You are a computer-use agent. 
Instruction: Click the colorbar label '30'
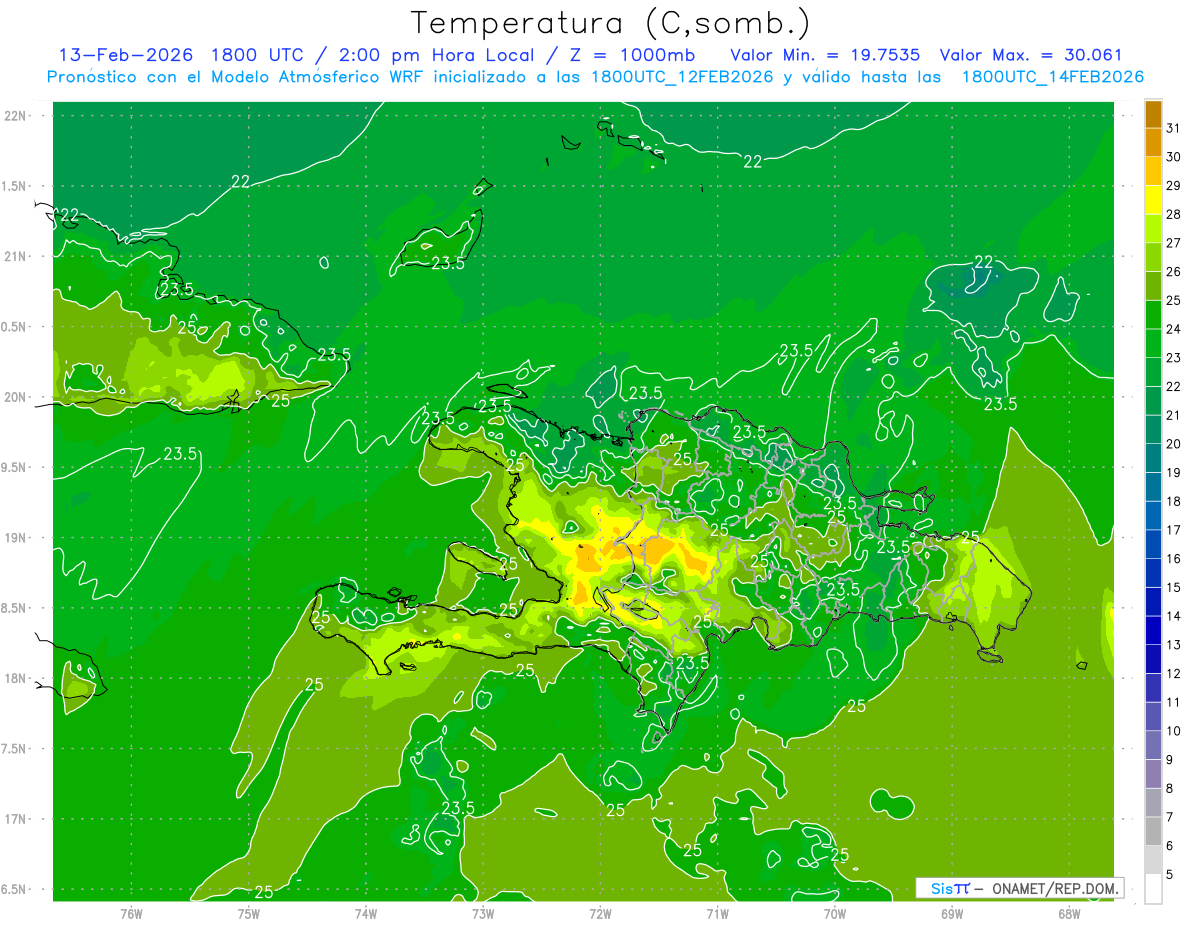(x=1174, y=156)
